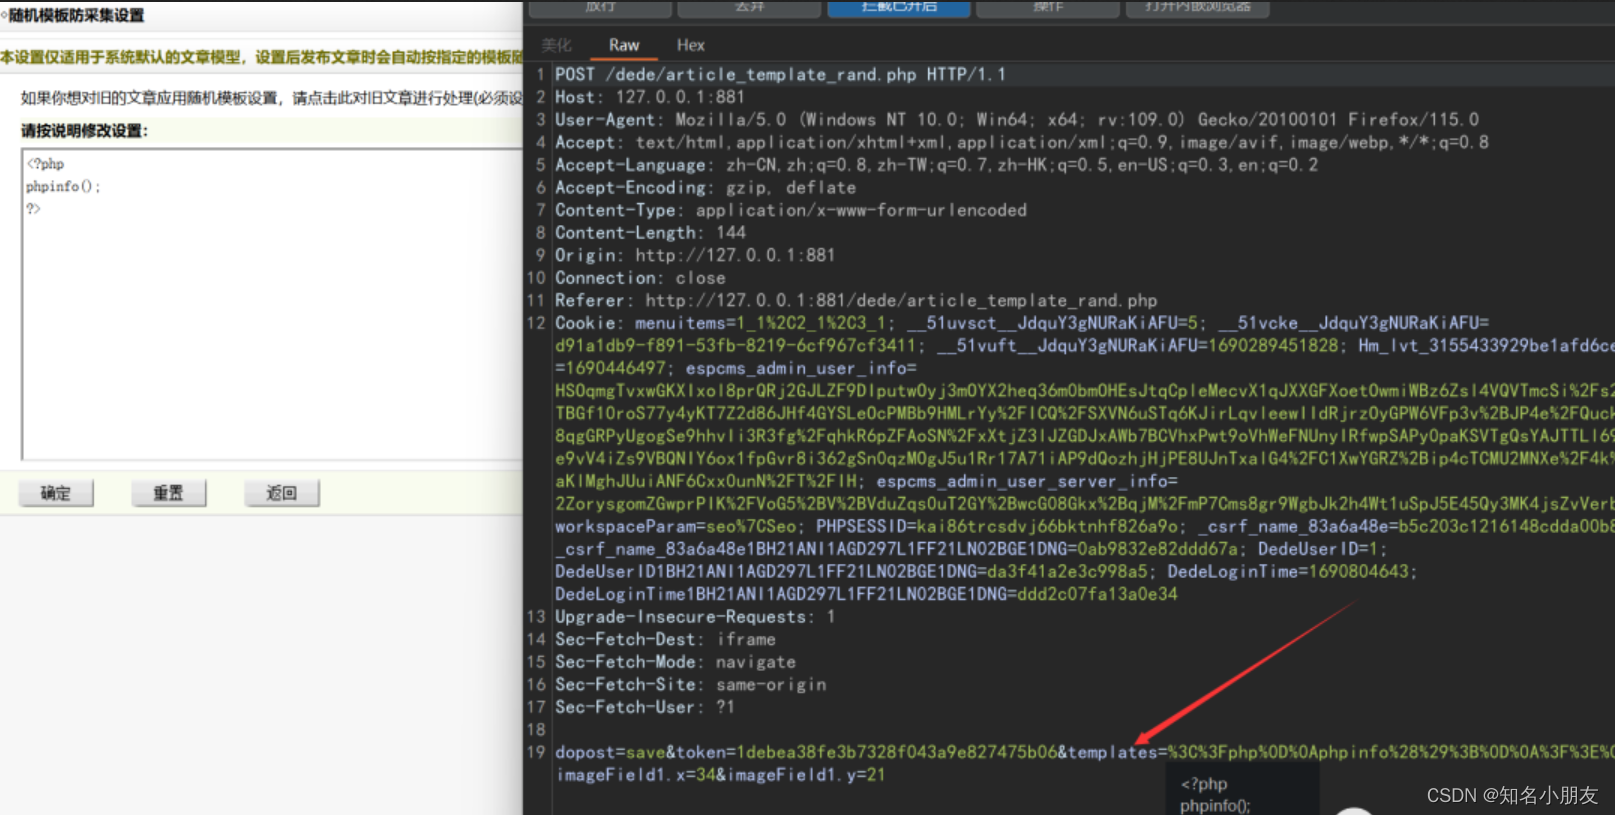
Task: Switch to the Raw tab
Action: (624, 45)
